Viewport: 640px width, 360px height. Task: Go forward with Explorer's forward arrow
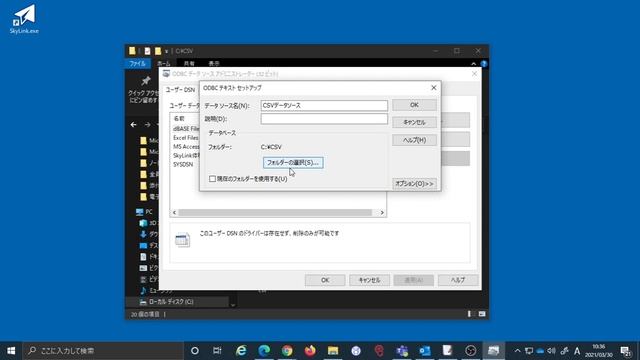click(147, 124)
